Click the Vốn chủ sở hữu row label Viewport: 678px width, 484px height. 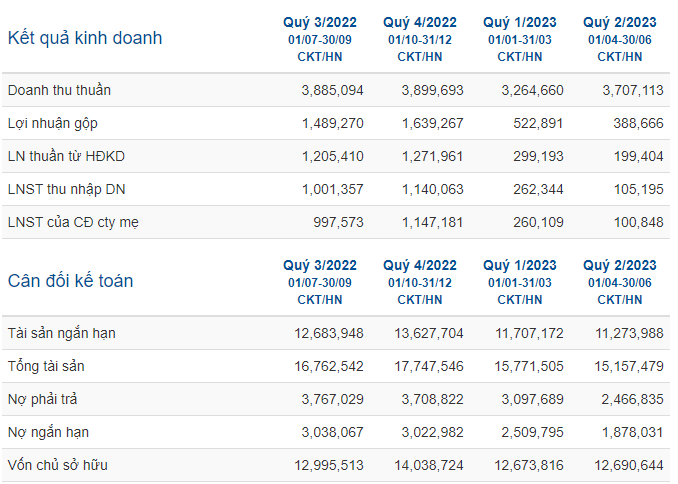[58, 465]
